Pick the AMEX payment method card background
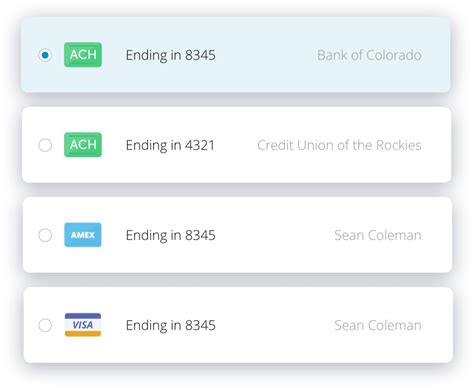This screenshot has width=474, height=388. coord(237,235)
